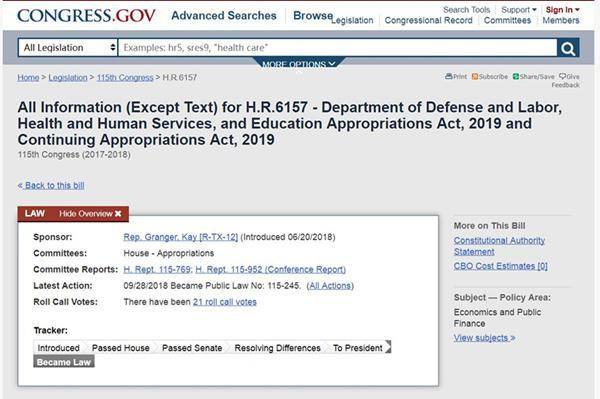Click Back to this bill link
Viewport: 600px width, 399px height.
point(51,186)
